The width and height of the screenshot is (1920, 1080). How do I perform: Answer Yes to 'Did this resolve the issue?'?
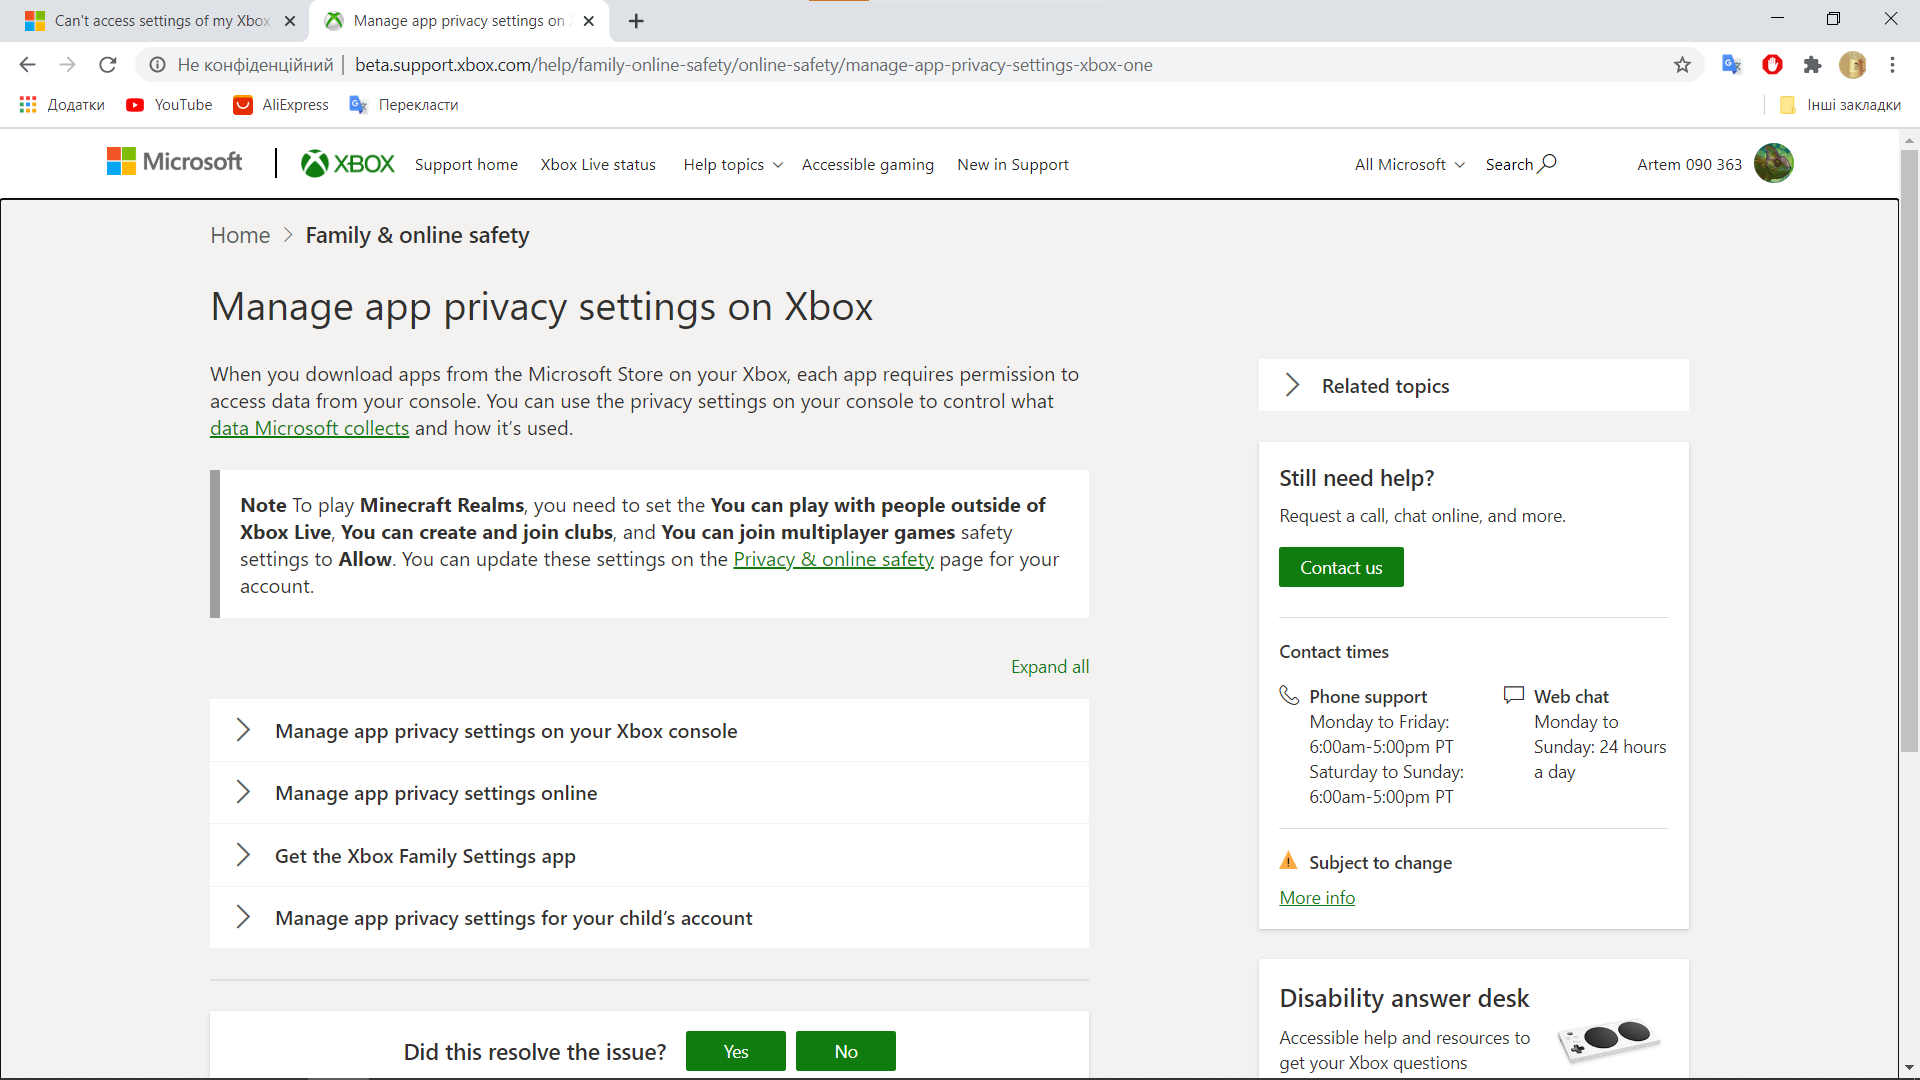click(736, 1051)
